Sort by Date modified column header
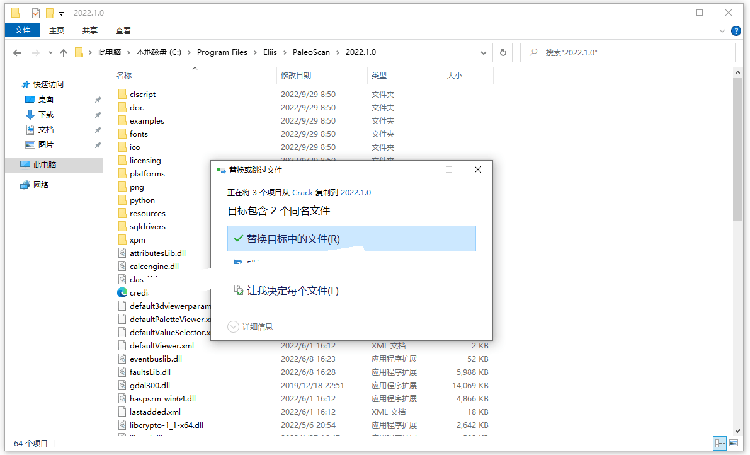The width and height of the screenshot is (750, 455). pyautogui.click(x=296, y=76)
